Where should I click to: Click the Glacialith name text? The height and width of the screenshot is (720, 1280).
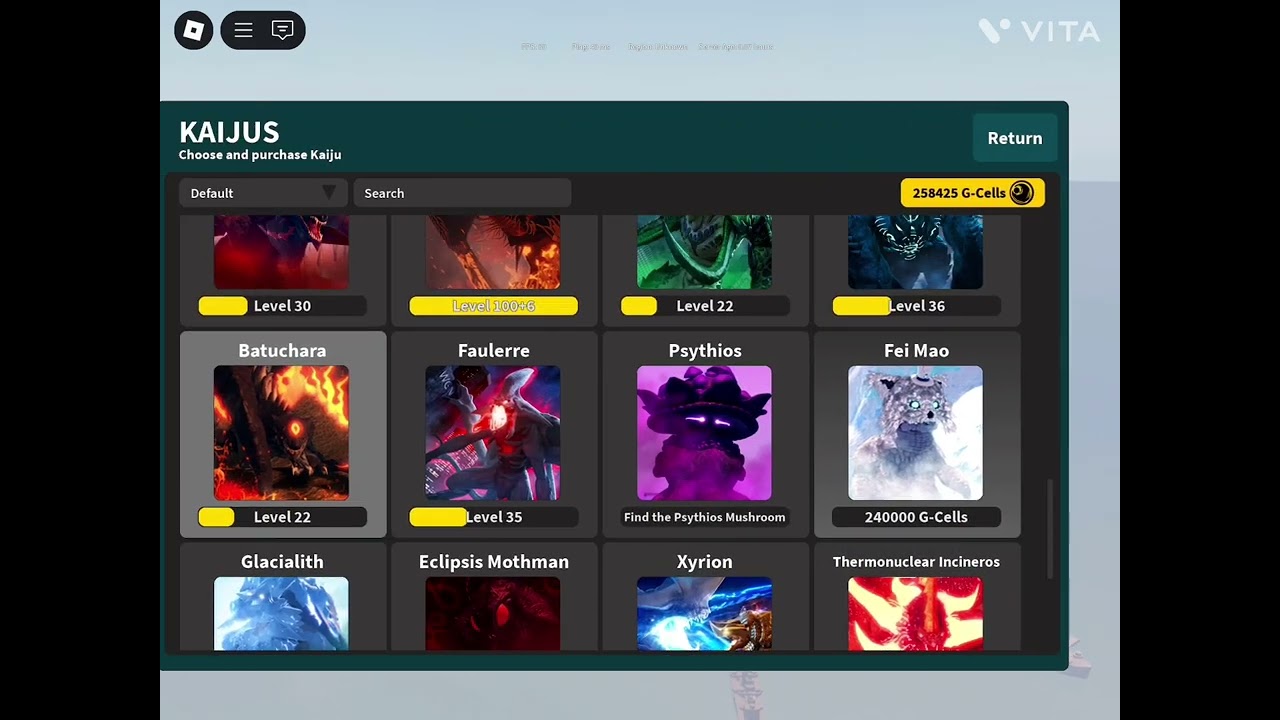tap(282, 562)
